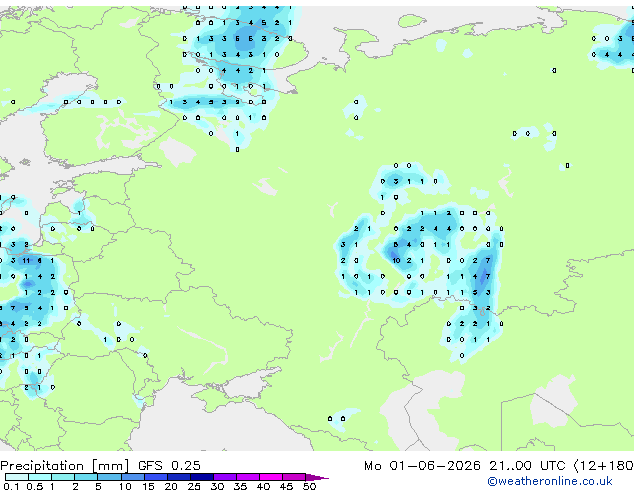Click the "21..00 UTC" time text
The height and width of the screenshot is (490, 634).
coord(527,465)
